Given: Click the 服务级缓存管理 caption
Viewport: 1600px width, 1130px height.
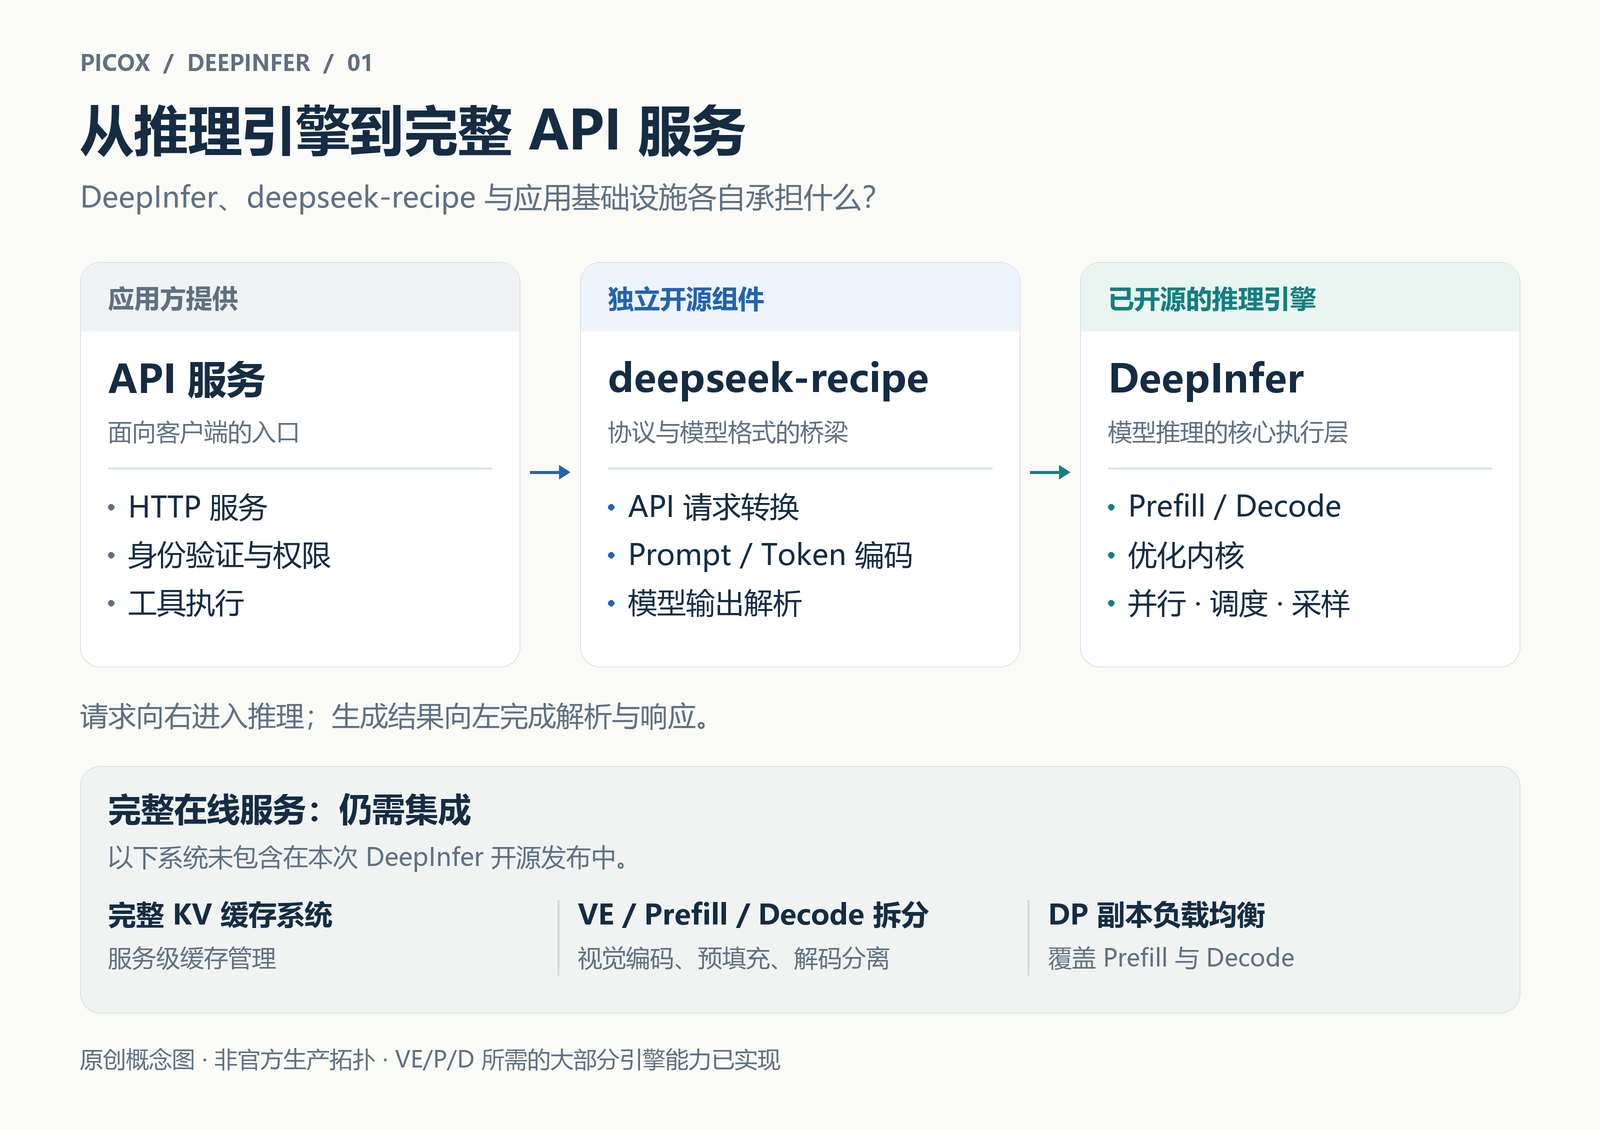Looking at the screenshot, I should pyautogui.click(x=192, y=958).
